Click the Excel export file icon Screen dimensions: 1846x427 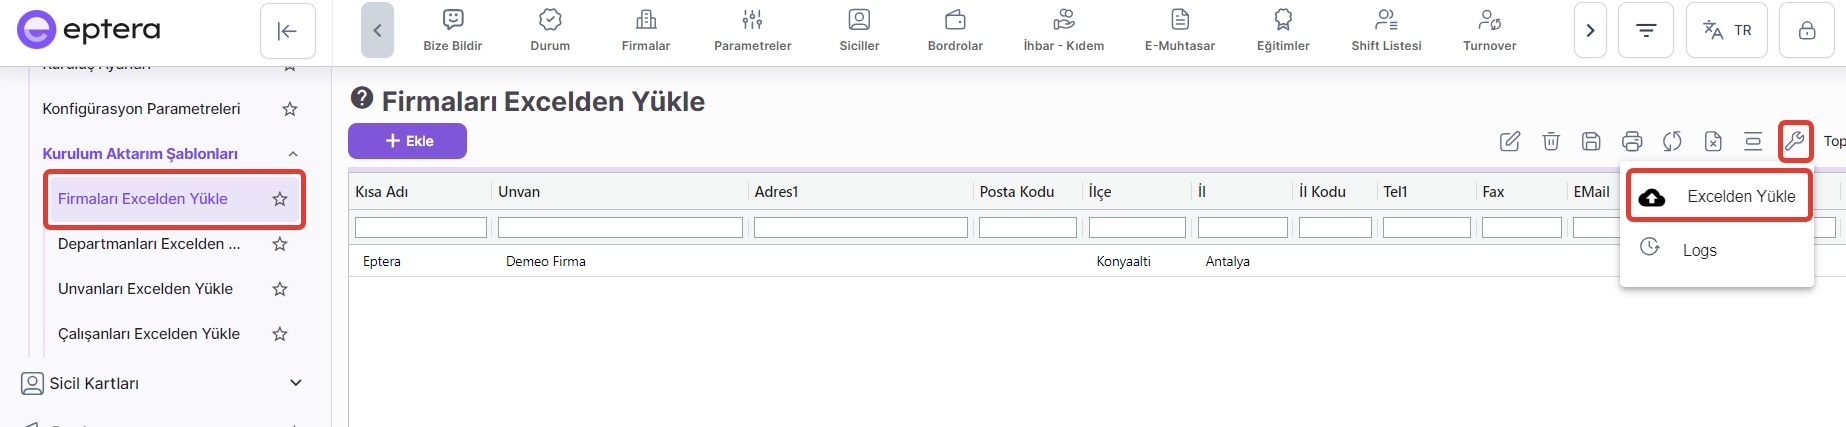pyautogui.click(x=1713, y=141)
